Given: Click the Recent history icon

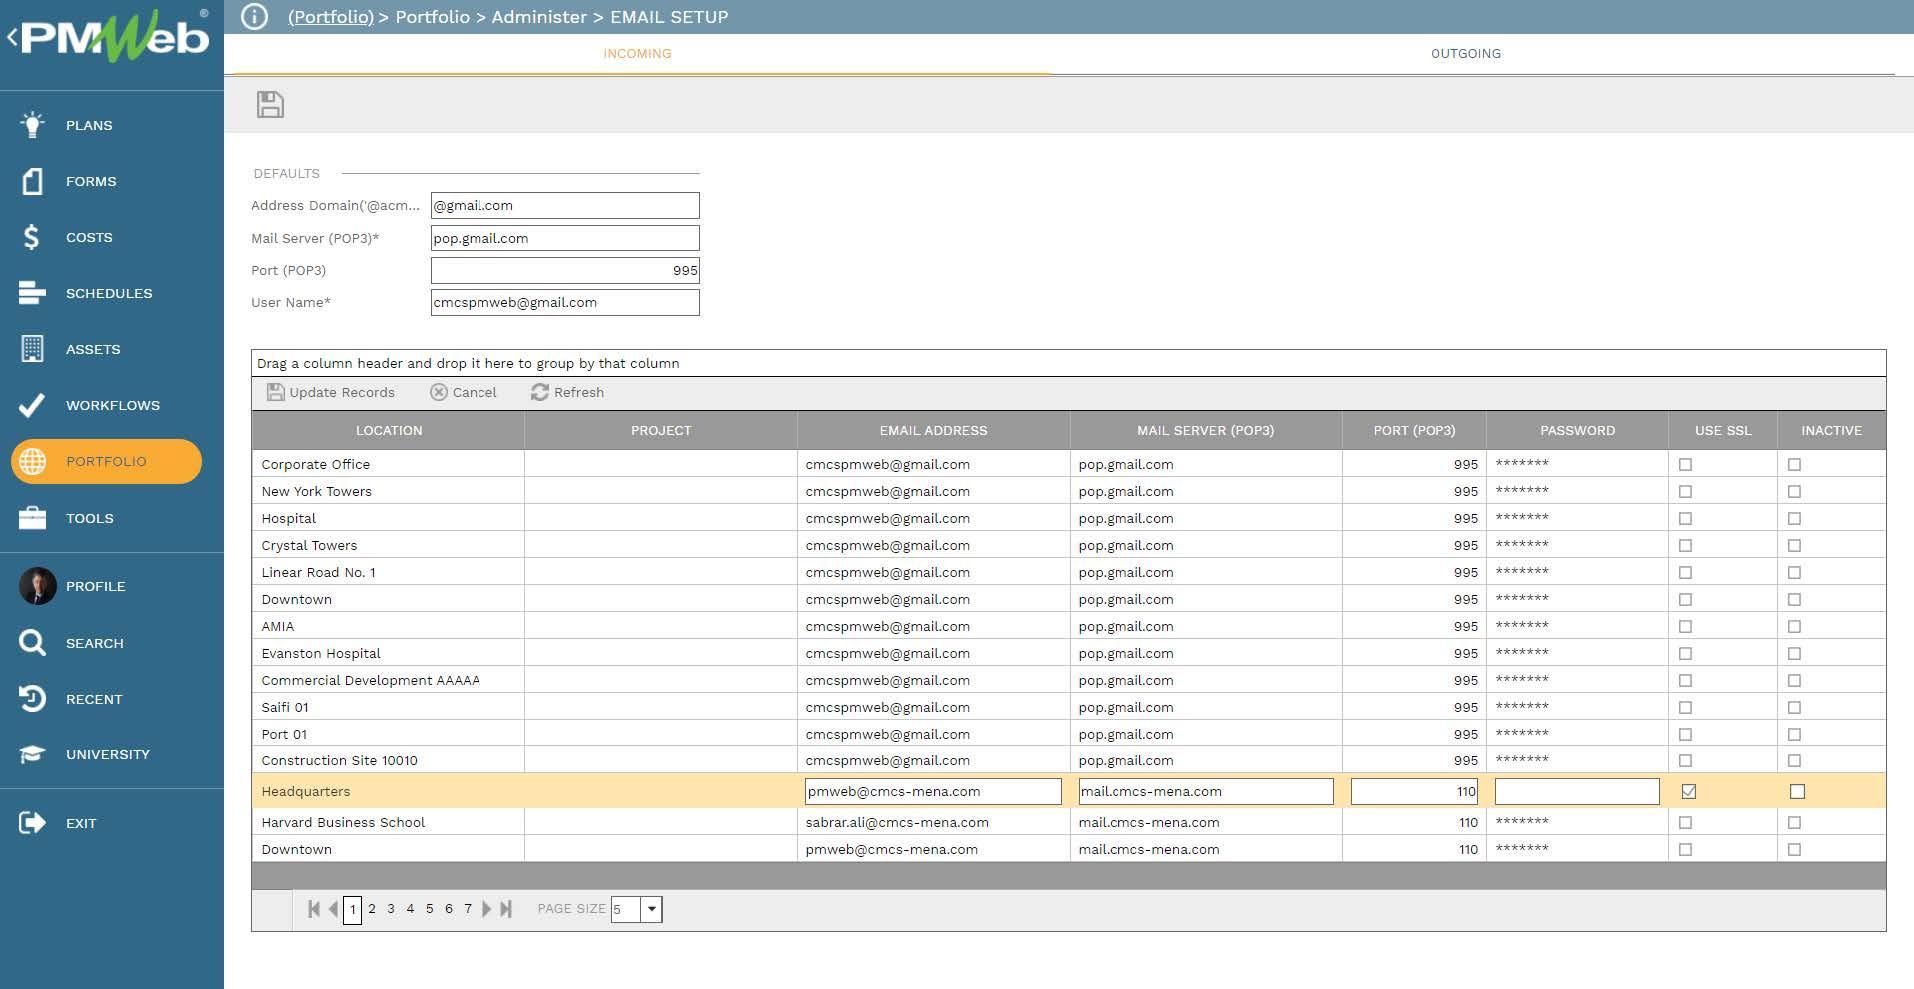Looking at the screenshot, I should [x=32, y=699].
